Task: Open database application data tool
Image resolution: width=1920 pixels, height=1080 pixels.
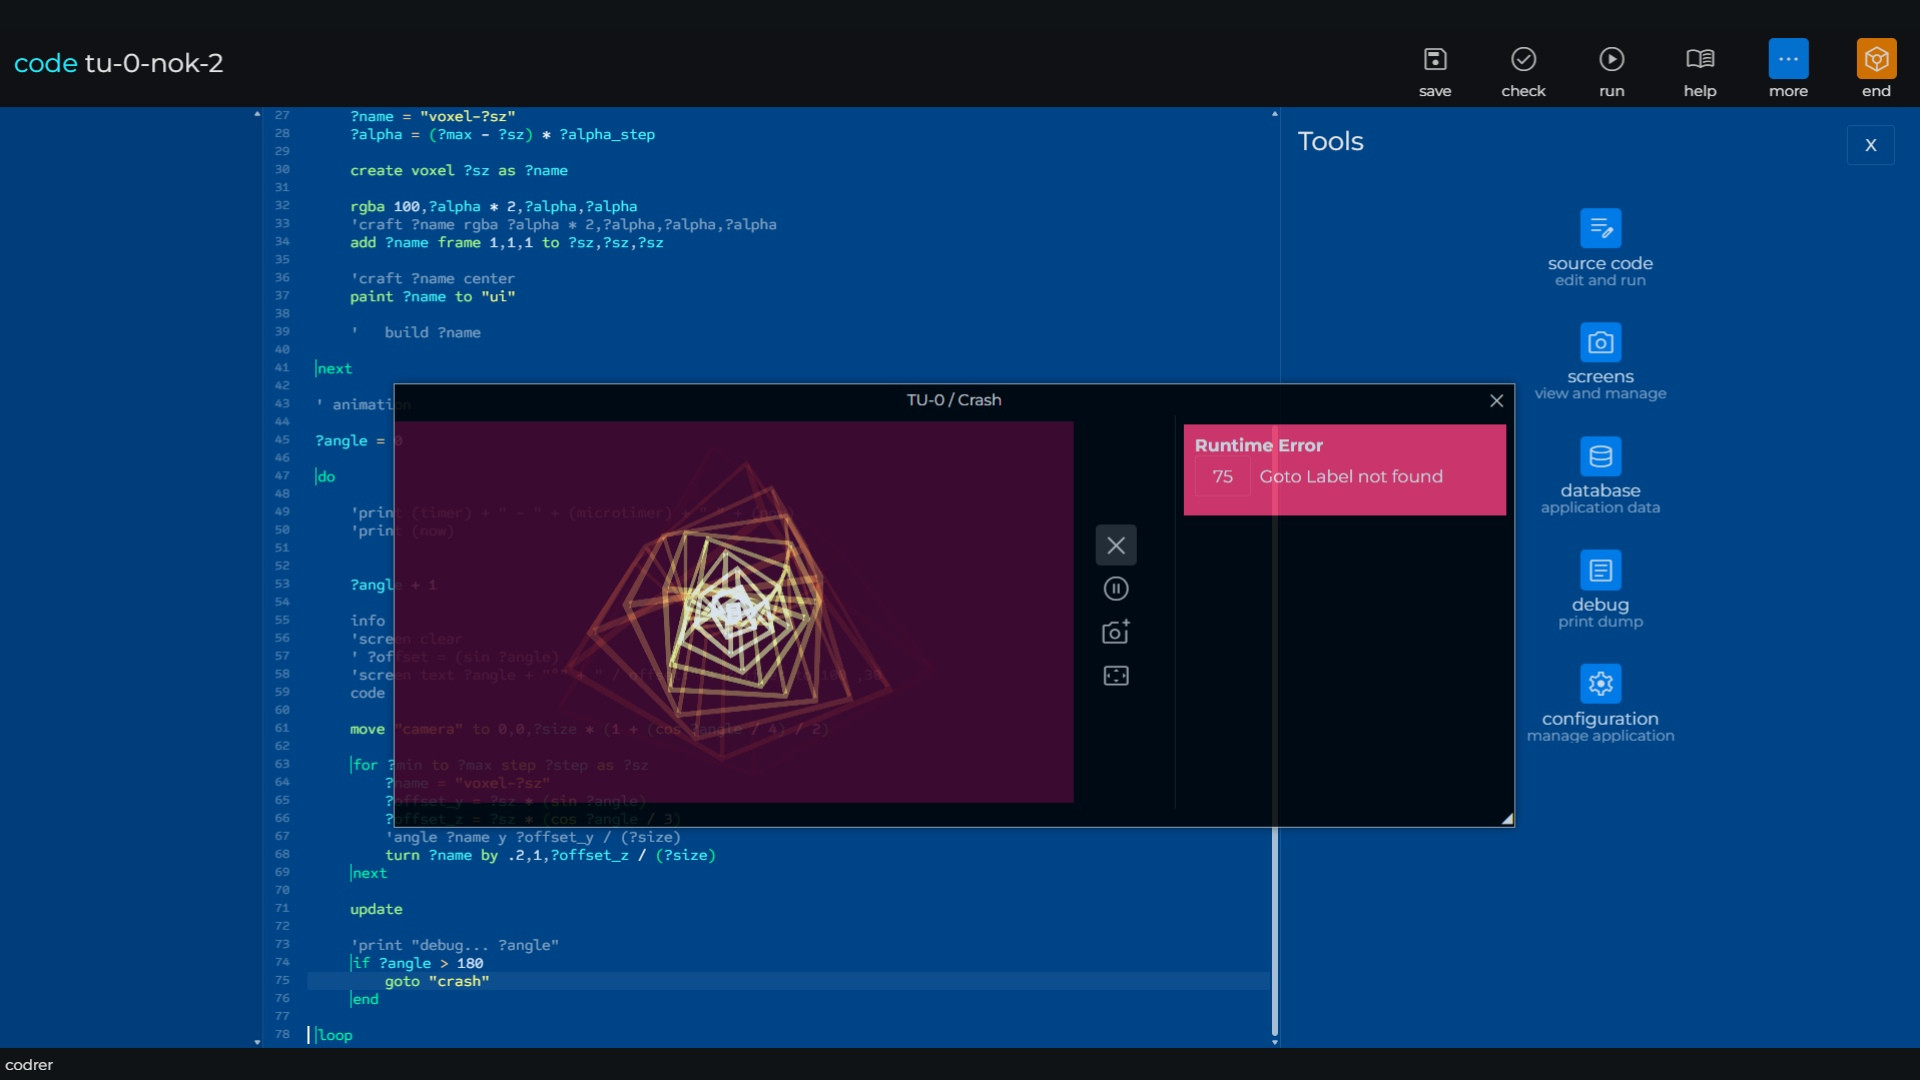Action: tap(1600, 457)
